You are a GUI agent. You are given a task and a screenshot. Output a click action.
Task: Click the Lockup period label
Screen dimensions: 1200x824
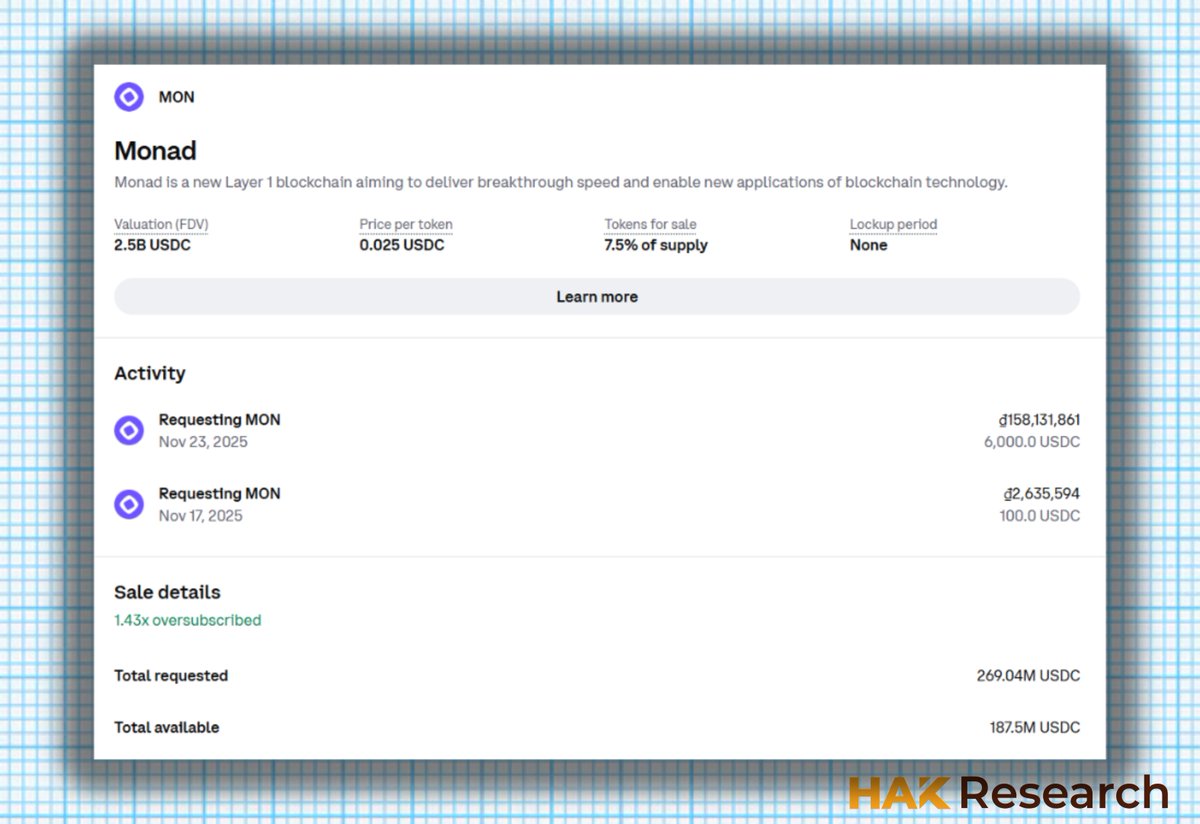point(893,224)
